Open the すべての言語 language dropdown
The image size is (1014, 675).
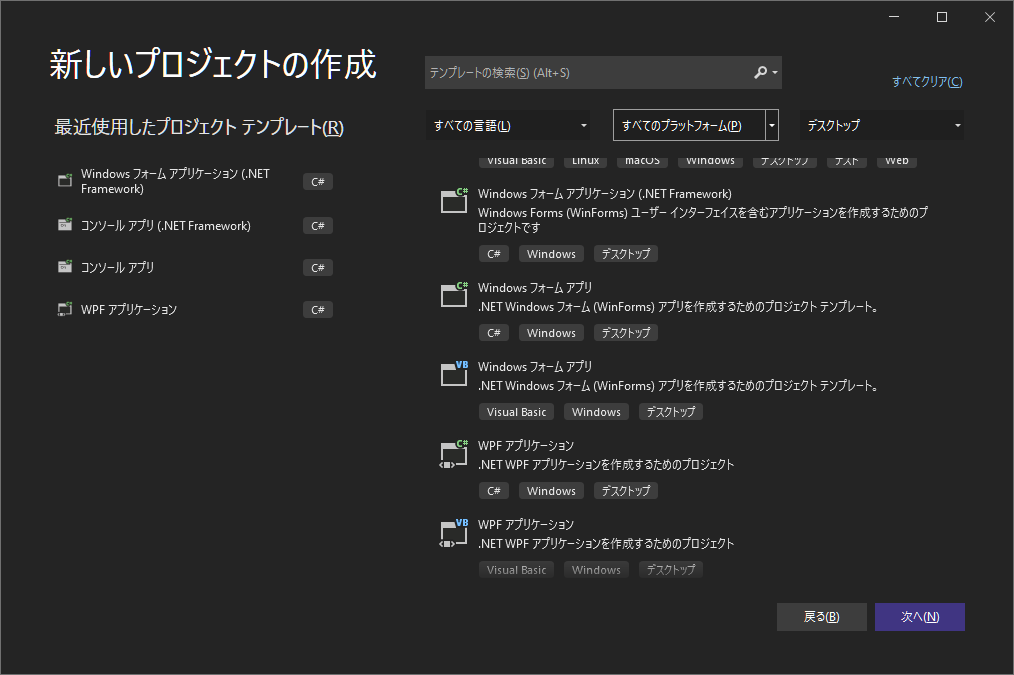[x=508, y=125]
